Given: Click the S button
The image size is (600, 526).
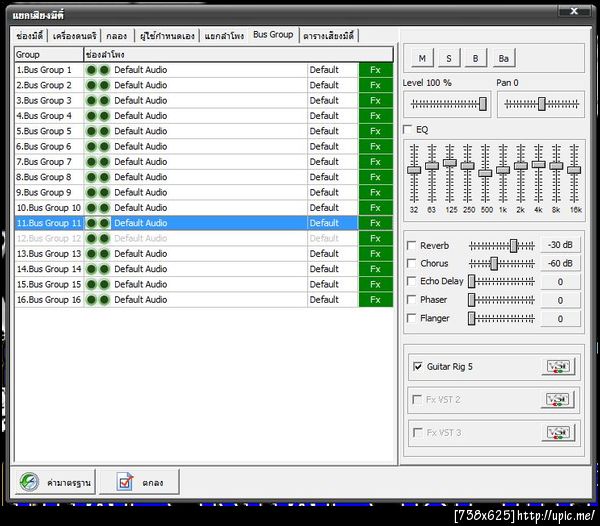Looking at the screenshot, I should 449,59.
